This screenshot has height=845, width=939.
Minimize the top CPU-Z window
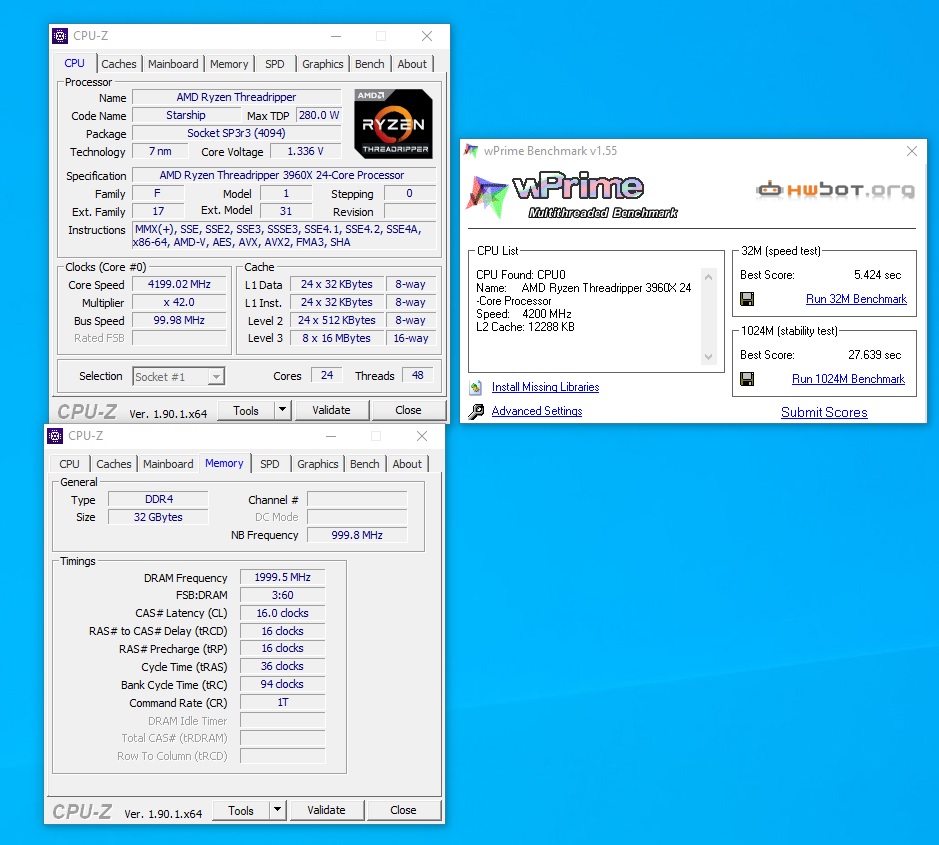pos(336,36)
